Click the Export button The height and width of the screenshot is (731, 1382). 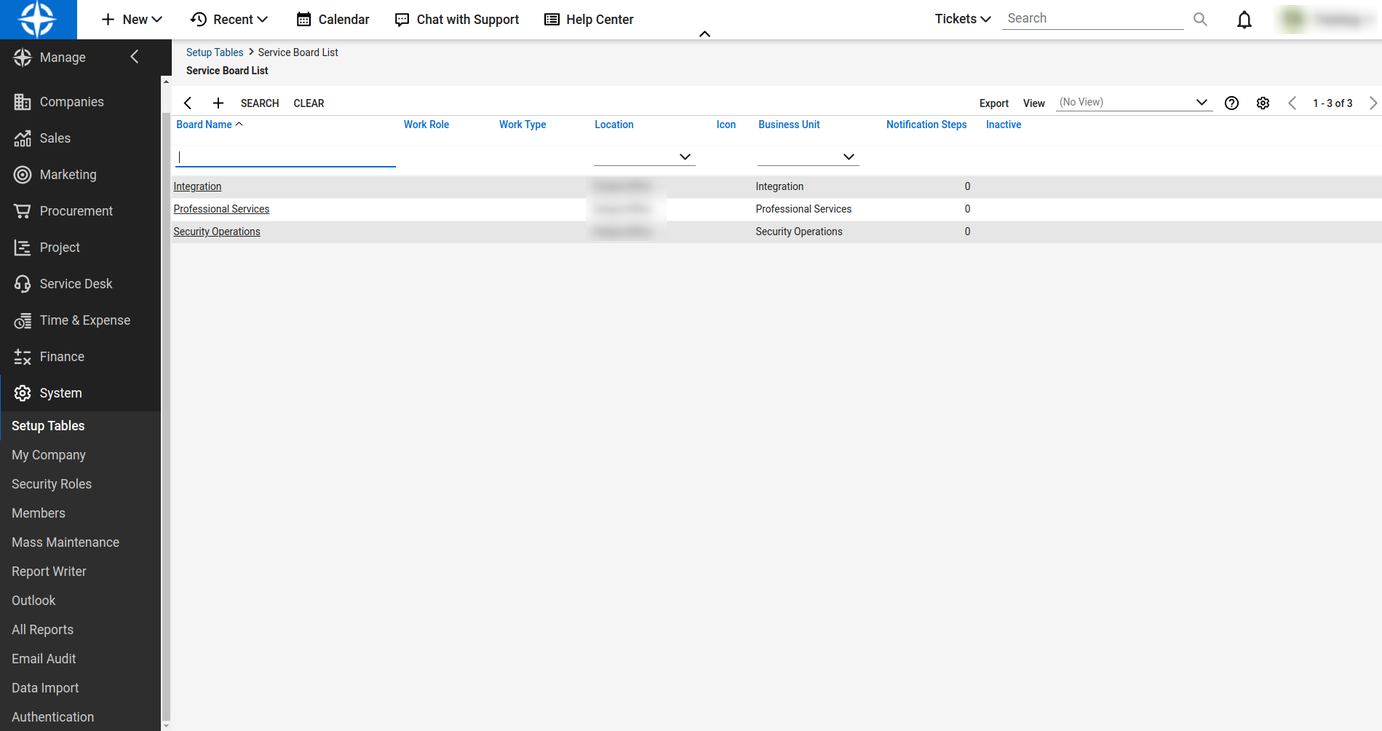[x=993, y=103]
